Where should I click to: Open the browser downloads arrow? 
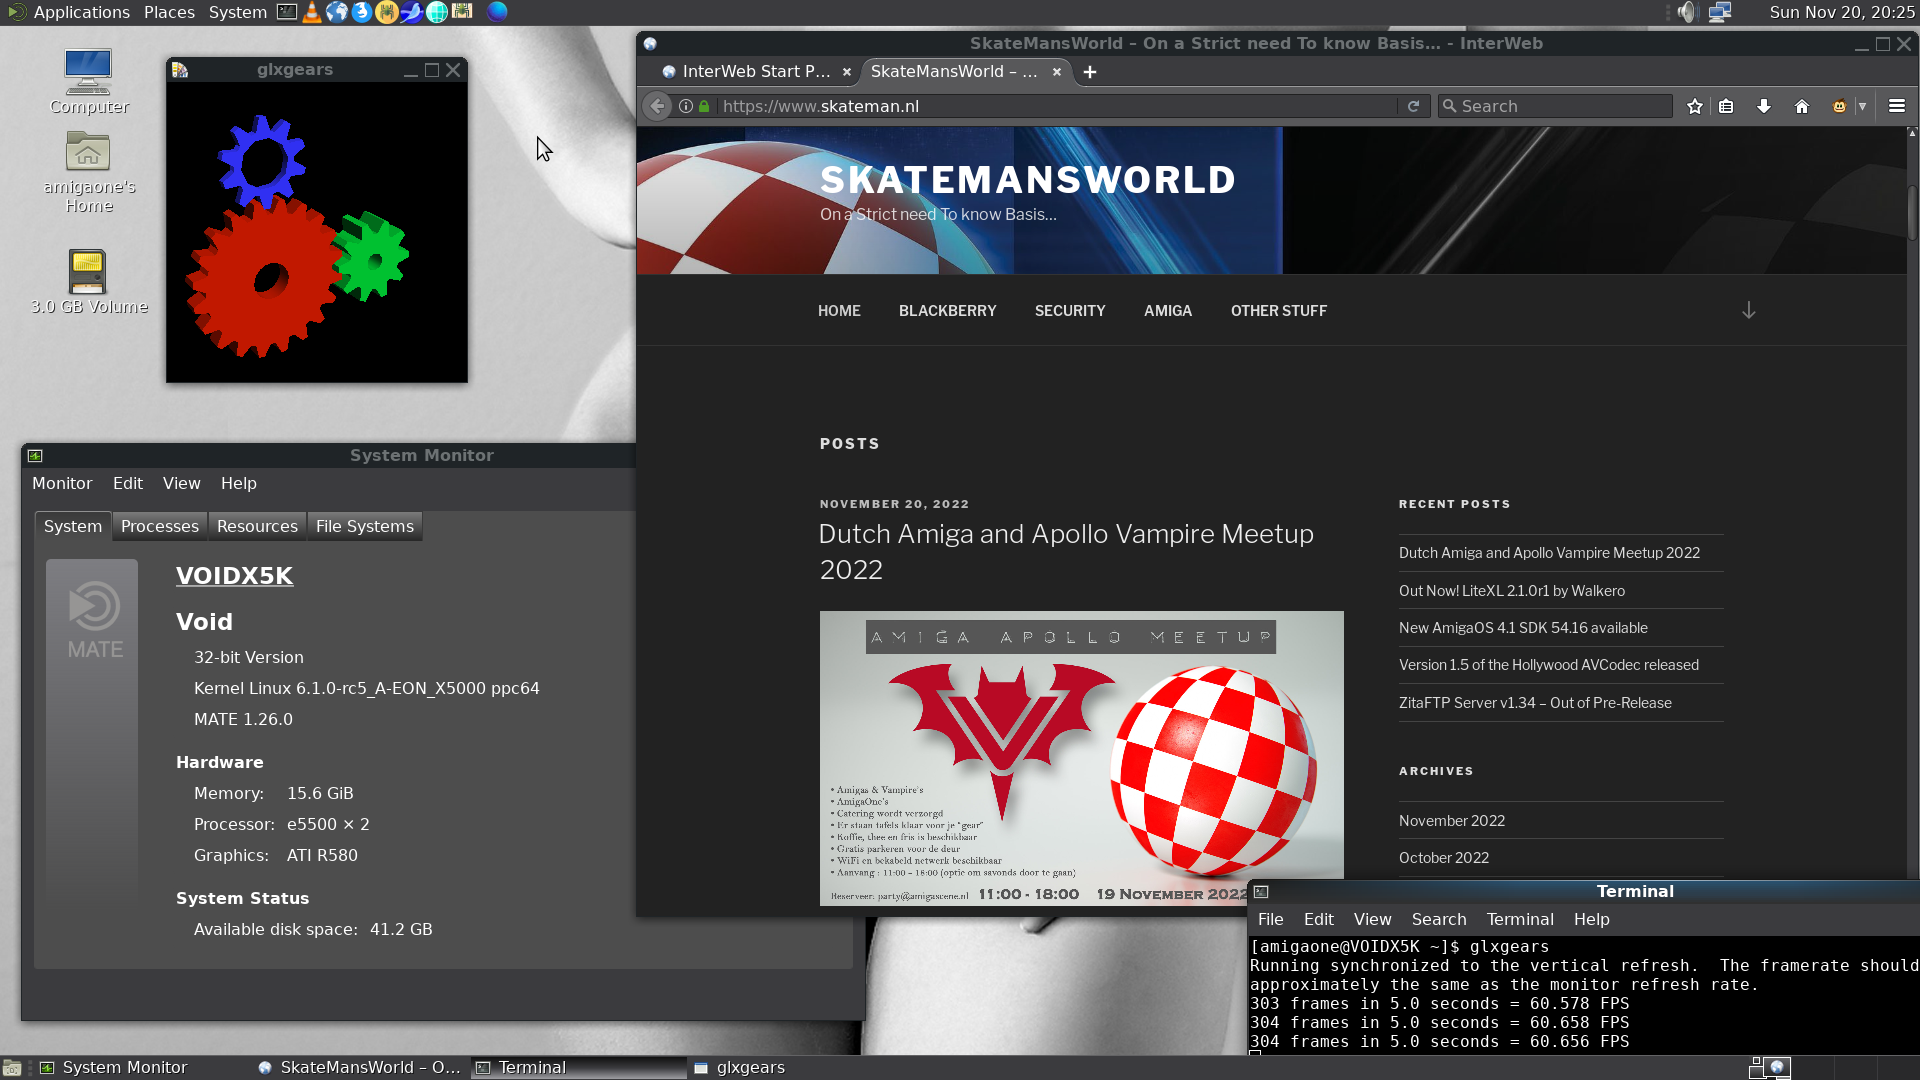click(1764, 106)
